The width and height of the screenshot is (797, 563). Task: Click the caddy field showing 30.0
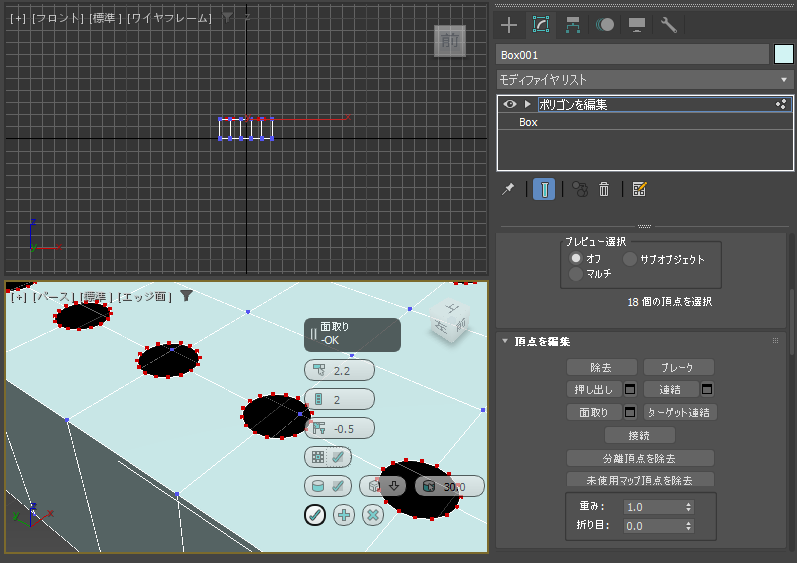(449, 486)
